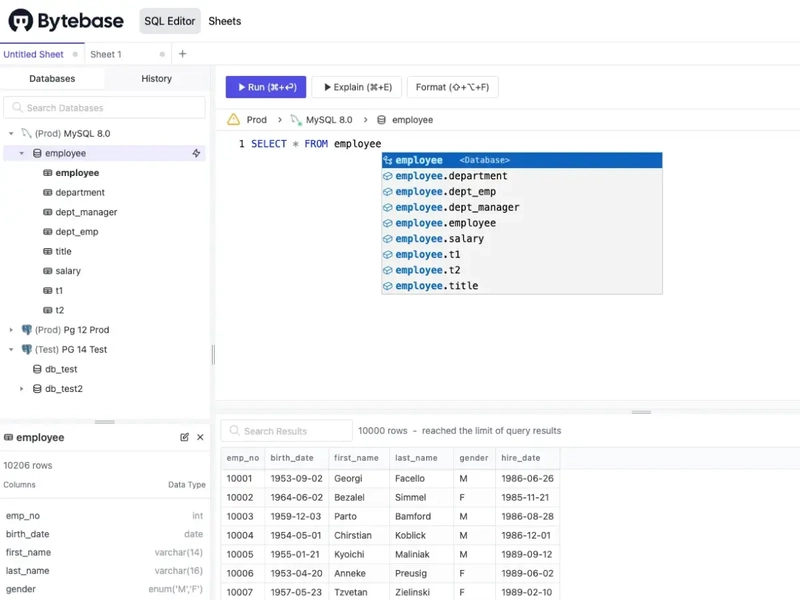Click the lightning icon on employee database
800x600 pixels.
click(197, 154)
